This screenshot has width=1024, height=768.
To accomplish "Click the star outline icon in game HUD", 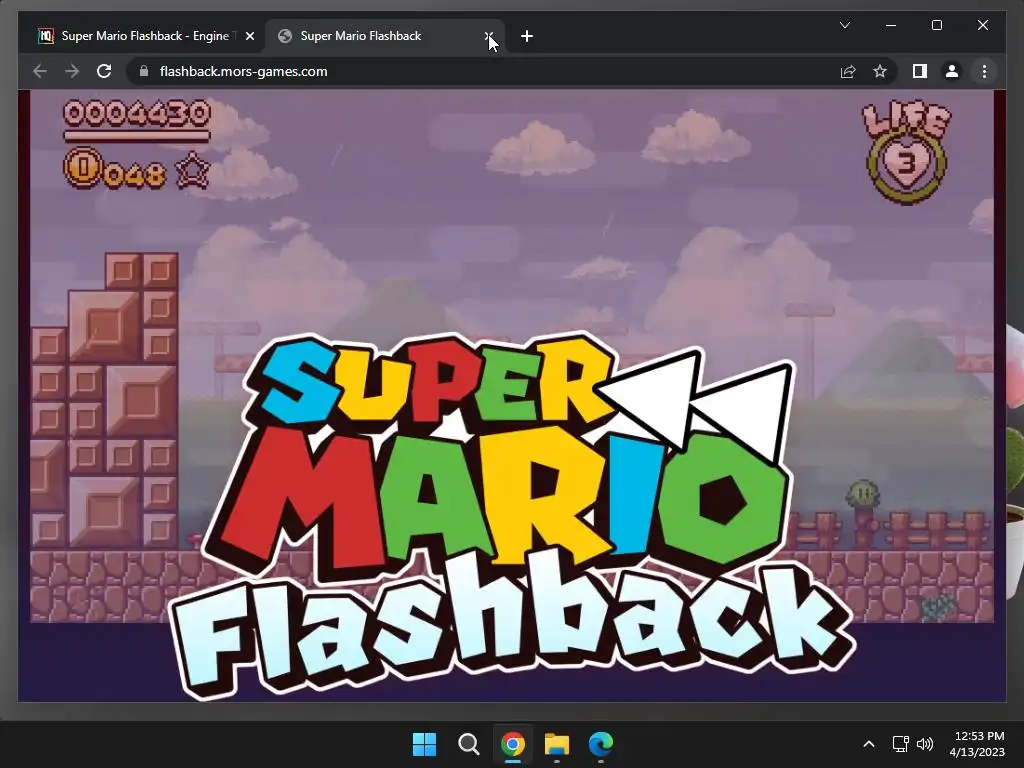I will 193,171.
